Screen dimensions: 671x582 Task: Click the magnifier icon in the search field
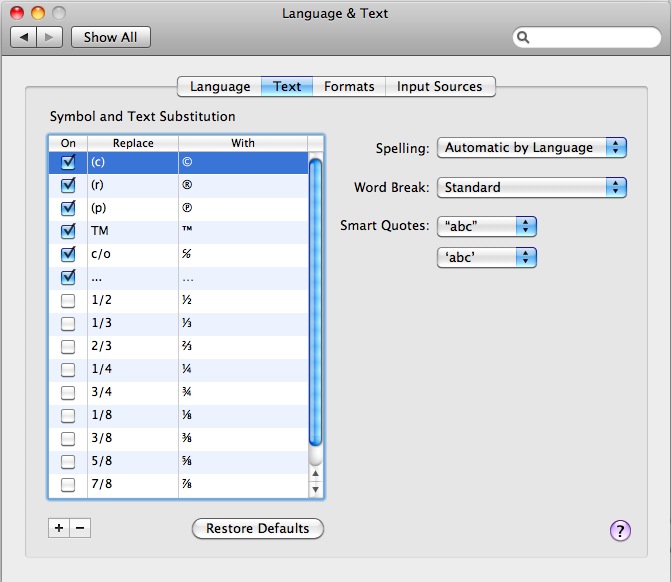[x=523, y=37]
